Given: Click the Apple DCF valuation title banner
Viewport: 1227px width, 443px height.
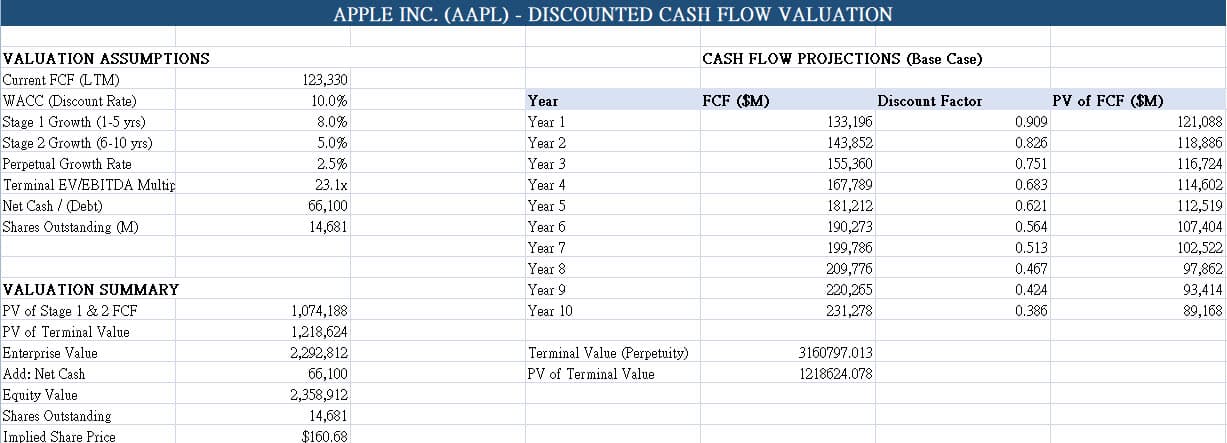Looking at the screenshot, I should 613,14.
